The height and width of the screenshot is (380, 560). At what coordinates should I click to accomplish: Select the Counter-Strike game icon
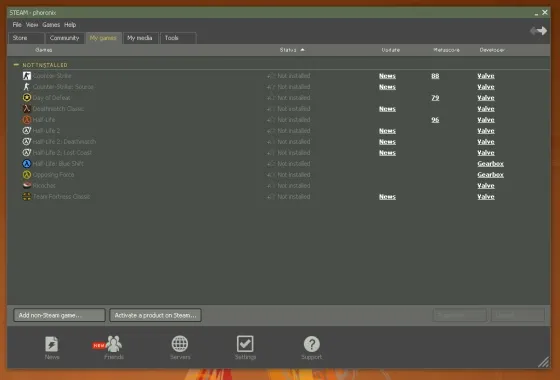27,76
